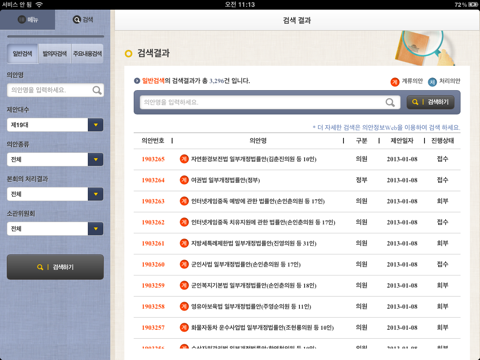Select the 일반검색 search type tab
Image resolution: width=480 pixels, height=360 pixels.
[x=23, y=54]
